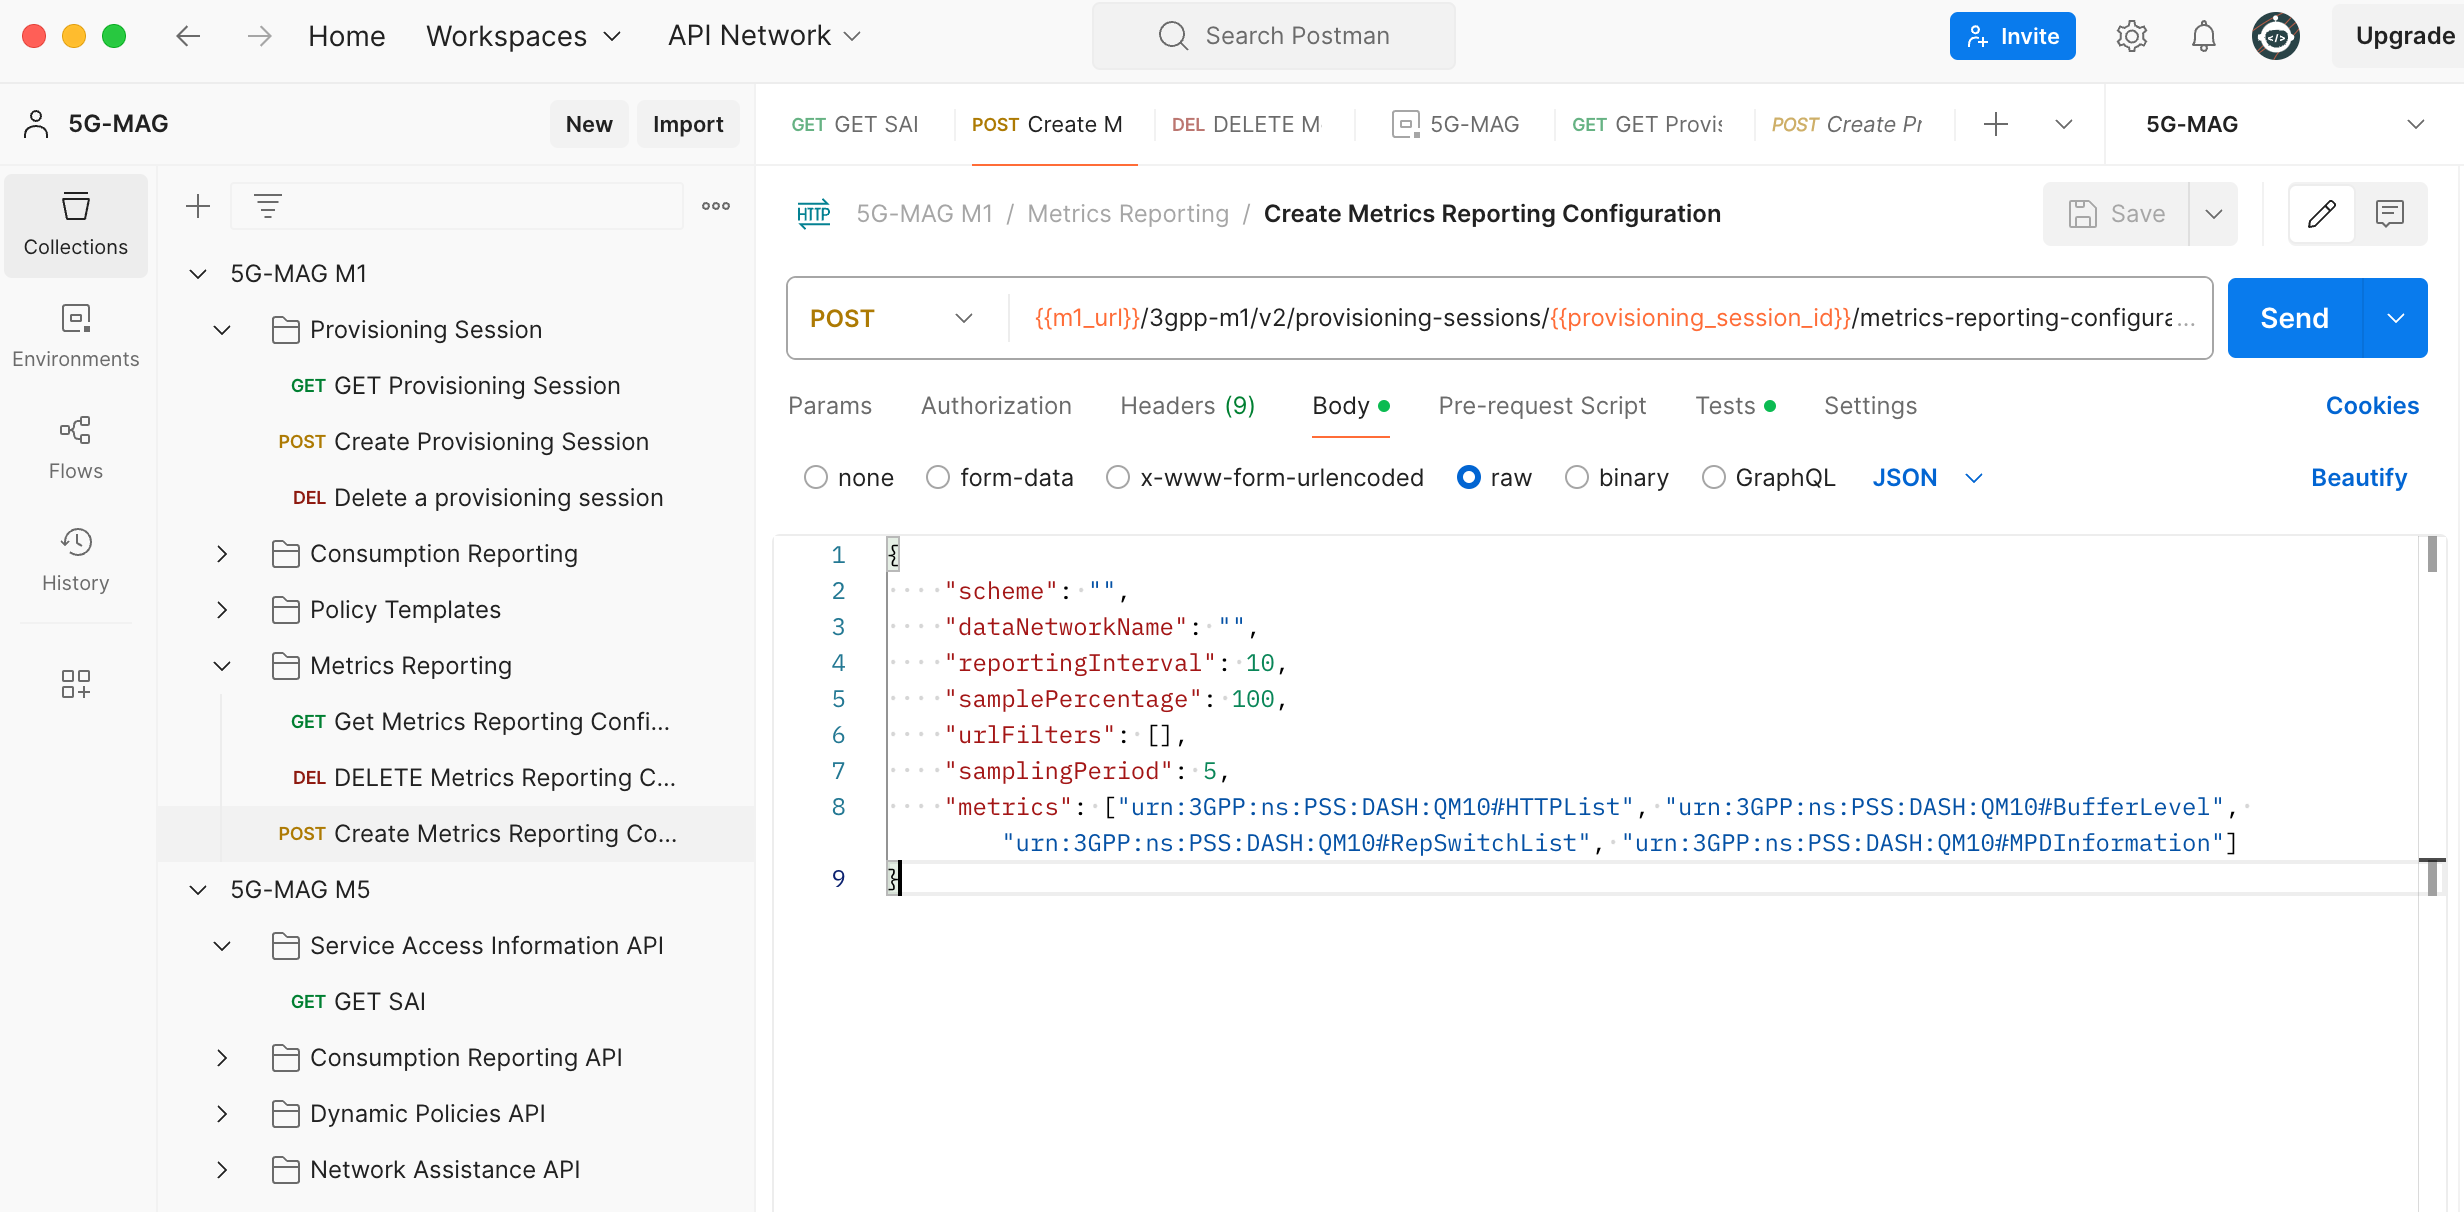Switch body format to GraphQL

click(1712, 477)
